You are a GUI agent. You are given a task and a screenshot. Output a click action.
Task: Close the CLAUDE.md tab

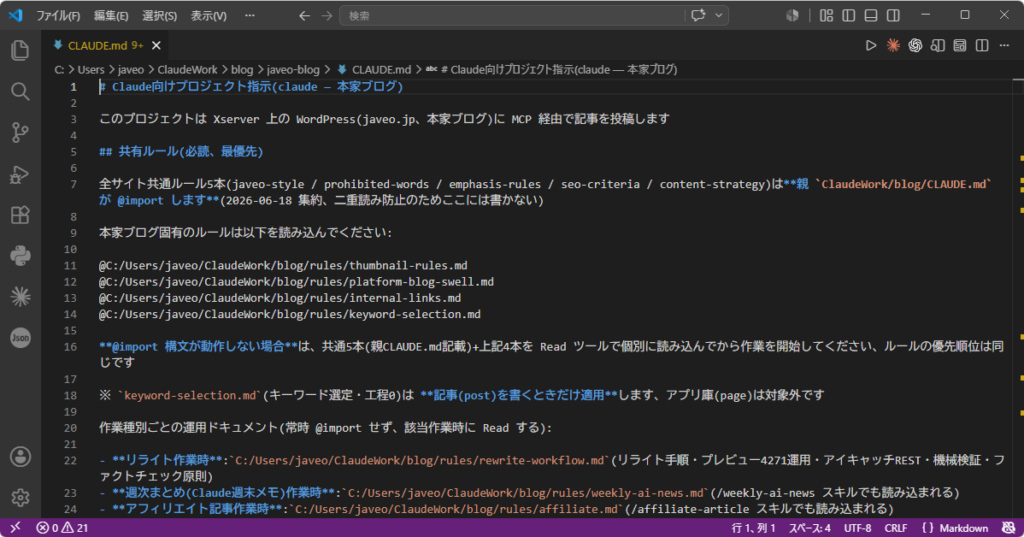tap(156, 46)
